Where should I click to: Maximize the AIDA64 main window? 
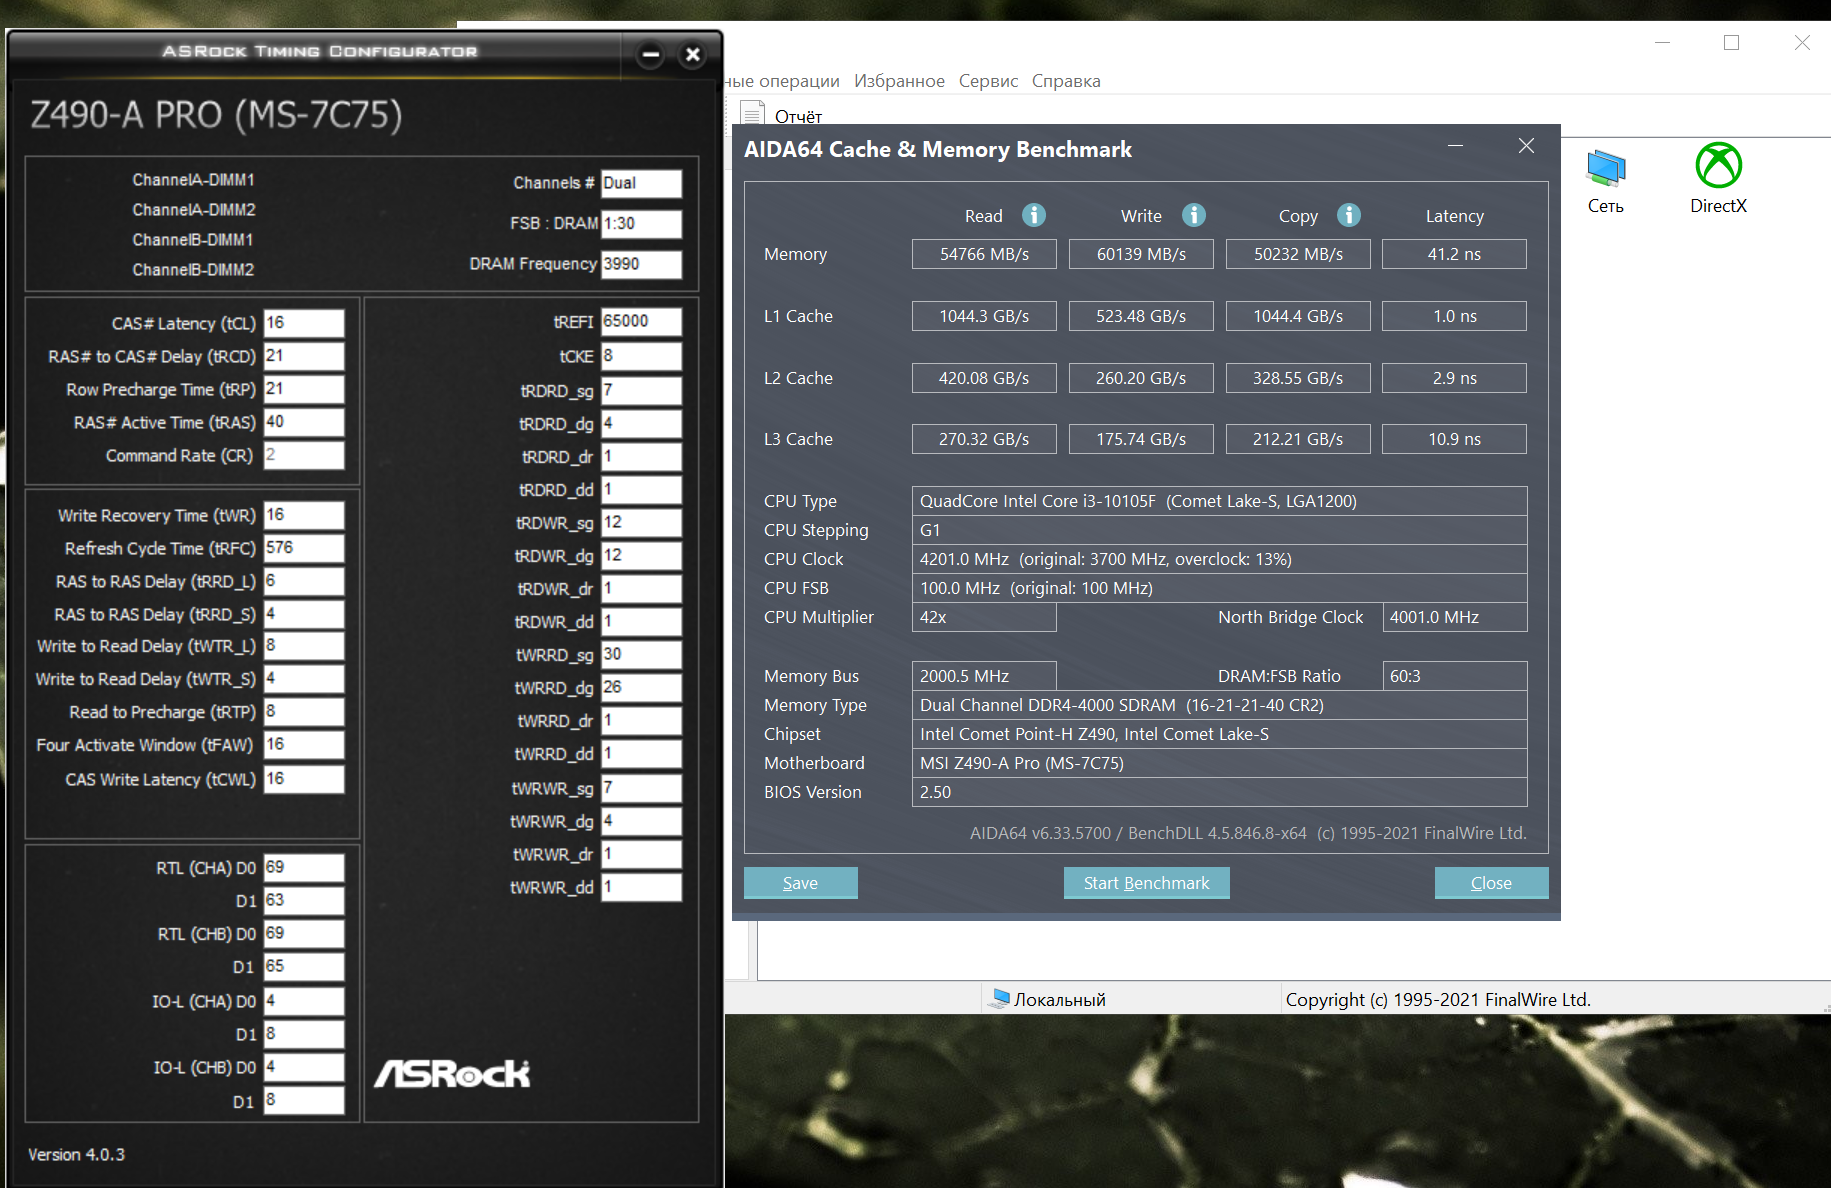point(1731,42)
